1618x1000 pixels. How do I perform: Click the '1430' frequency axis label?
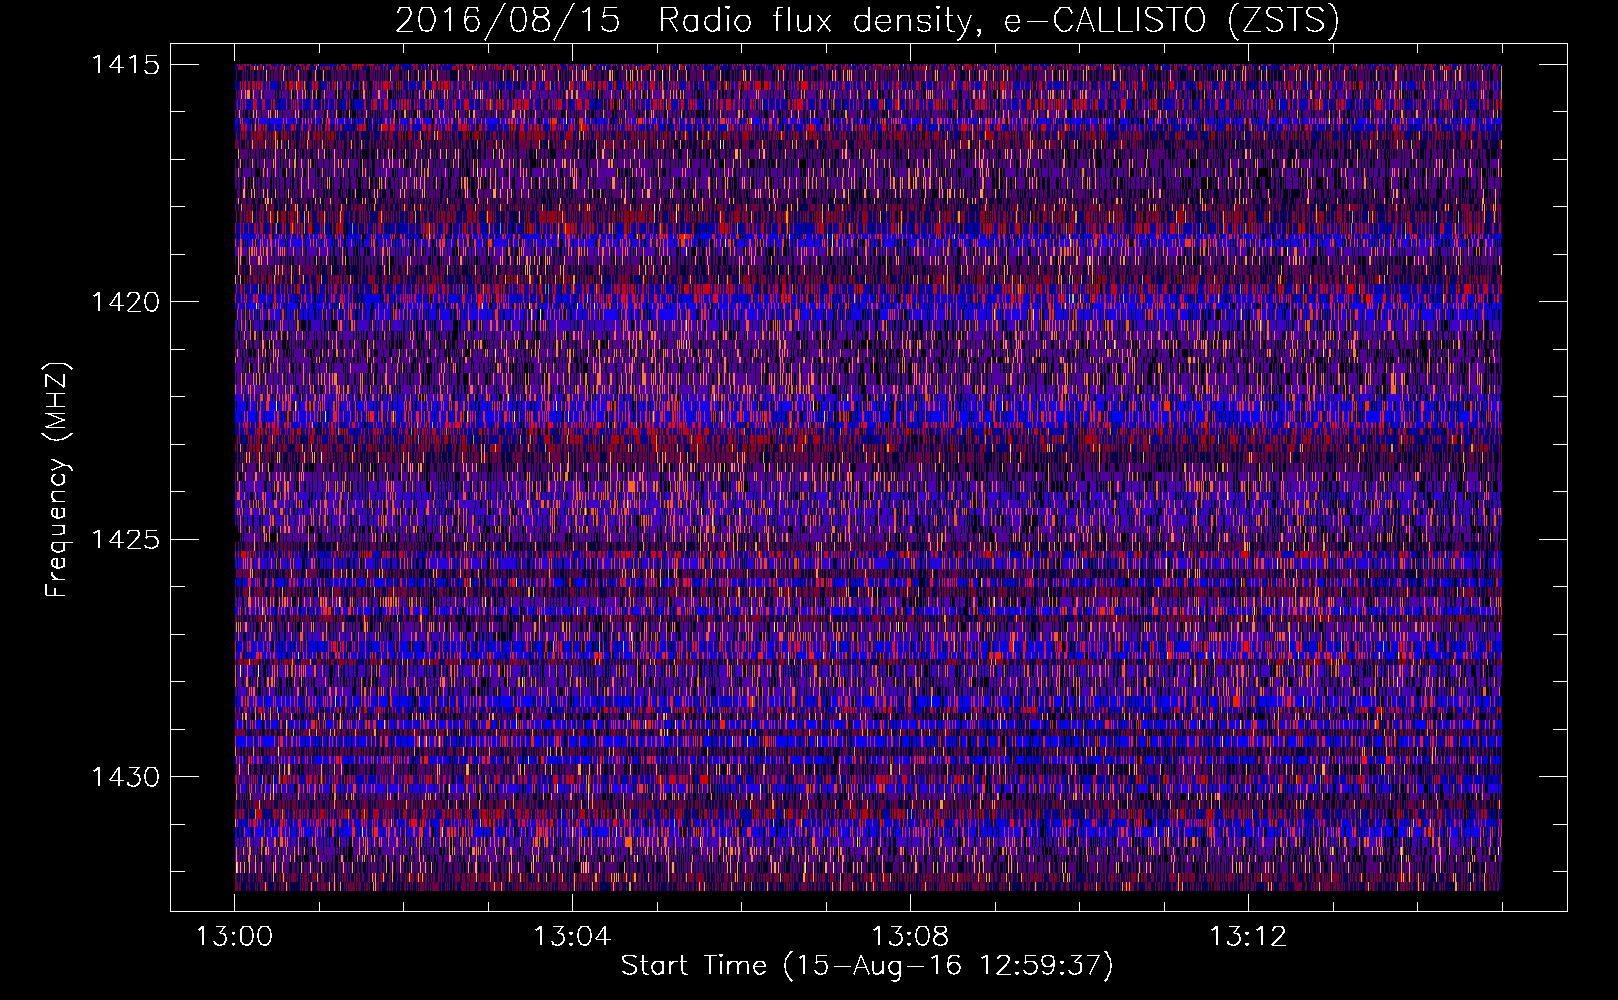point(125,777)
